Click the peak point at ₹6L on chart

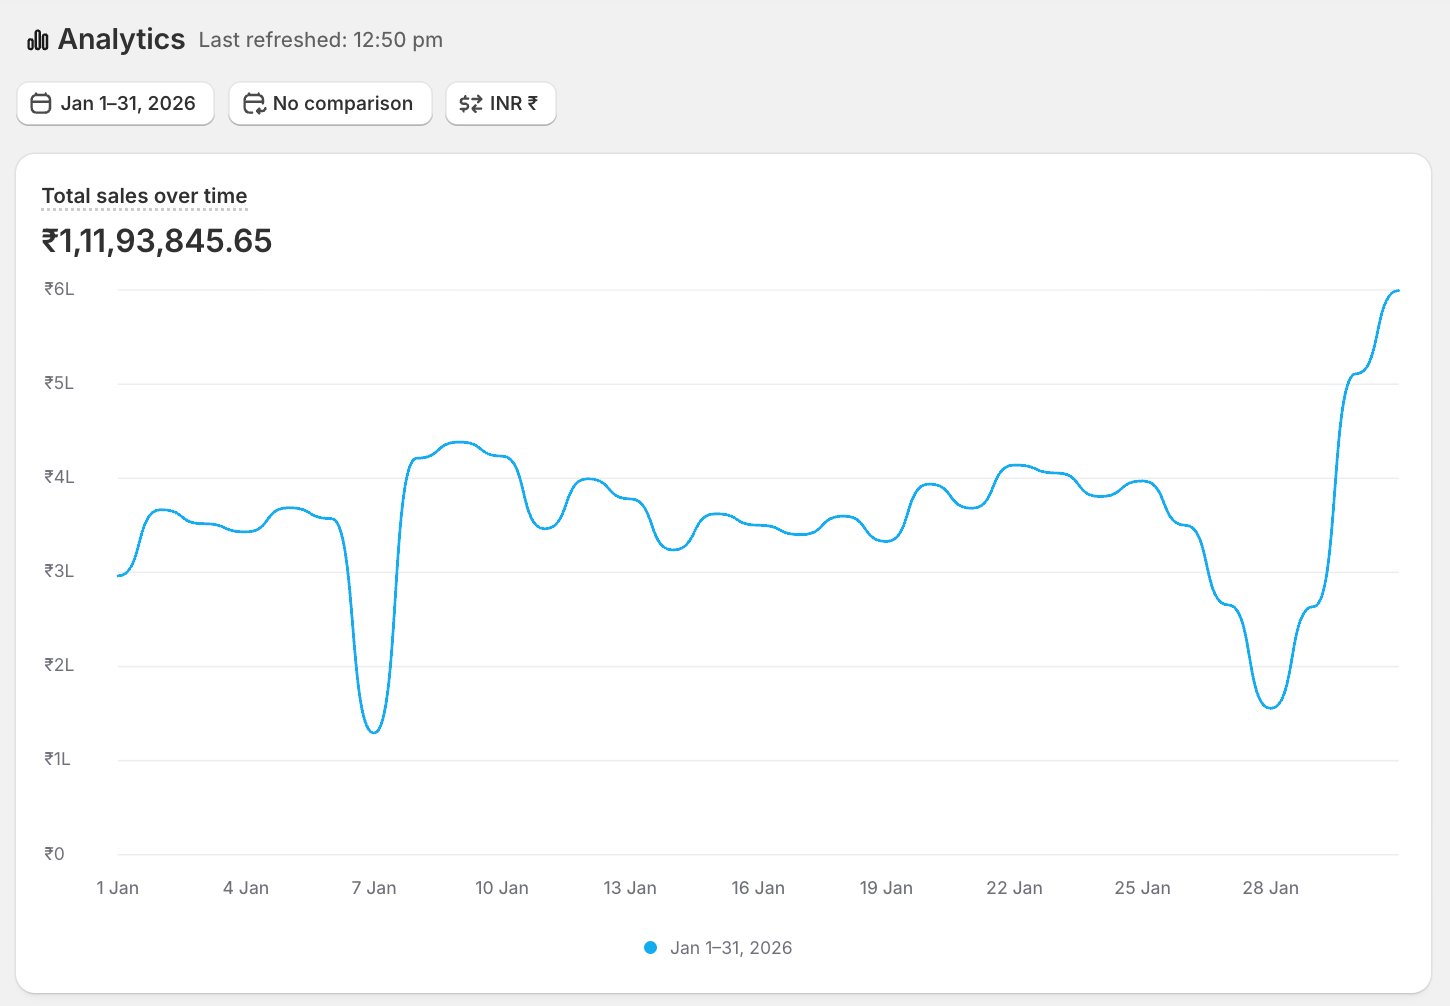click(x=1397, y=291)
